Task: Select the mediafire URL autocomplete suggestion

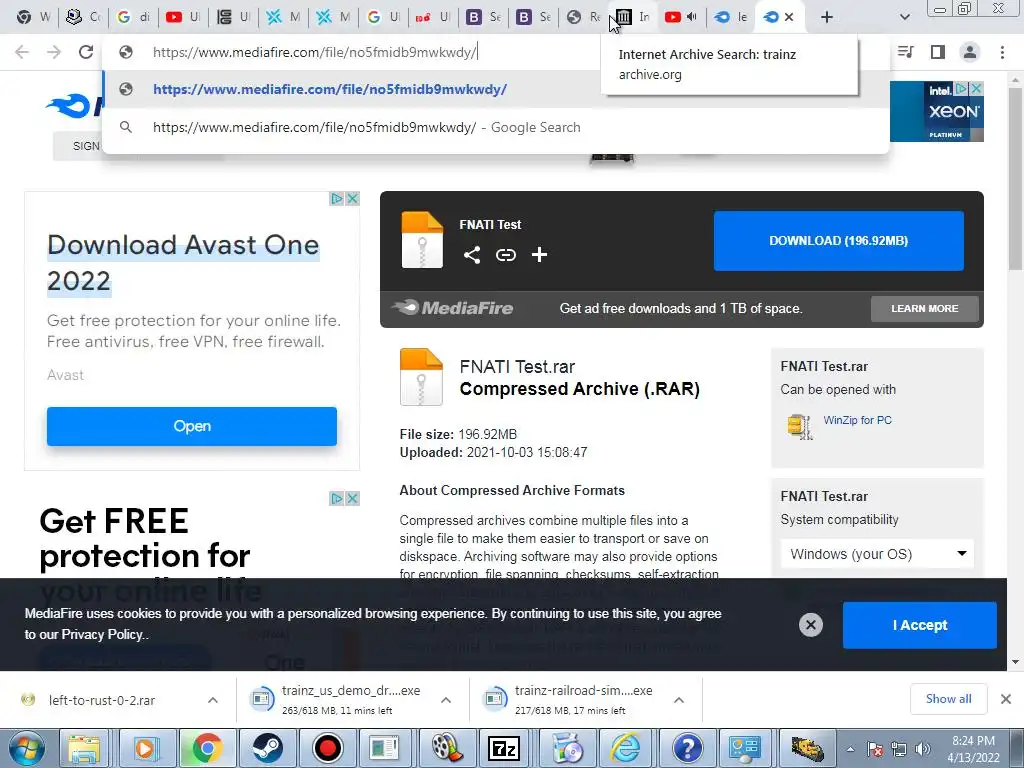Action: [x=496, y=89]
